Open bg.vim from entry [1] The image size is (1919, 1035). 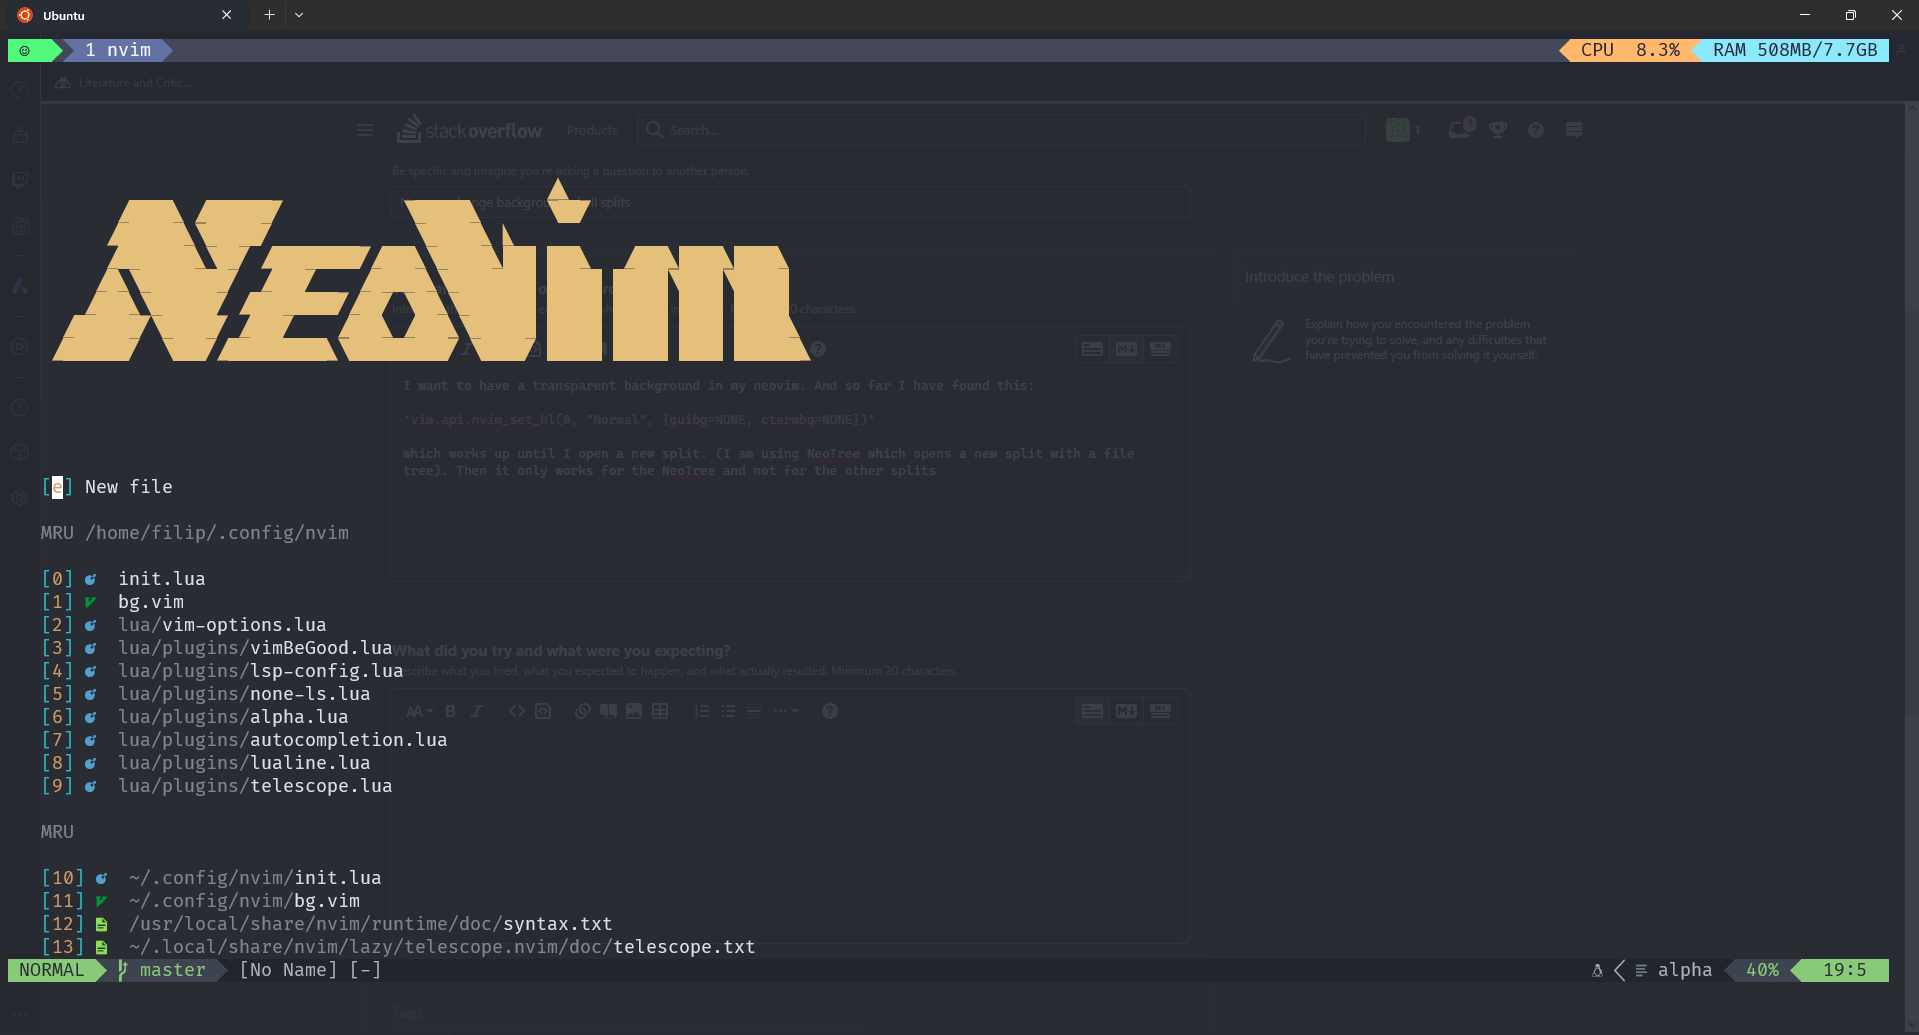point(113,602)
